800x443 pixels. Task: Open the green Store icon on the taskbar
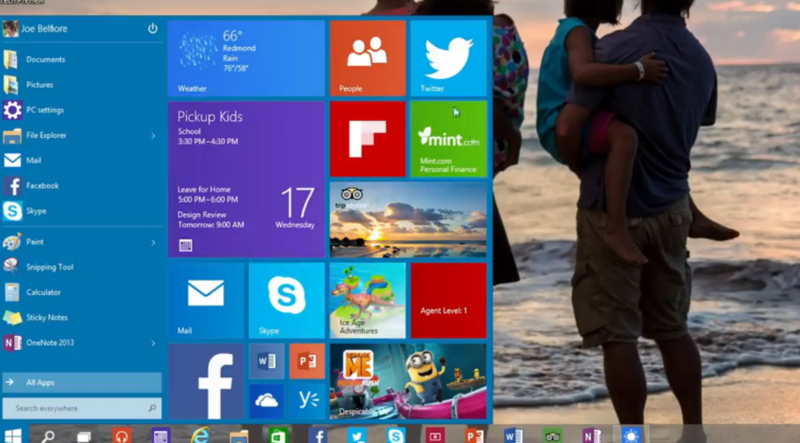279,436
